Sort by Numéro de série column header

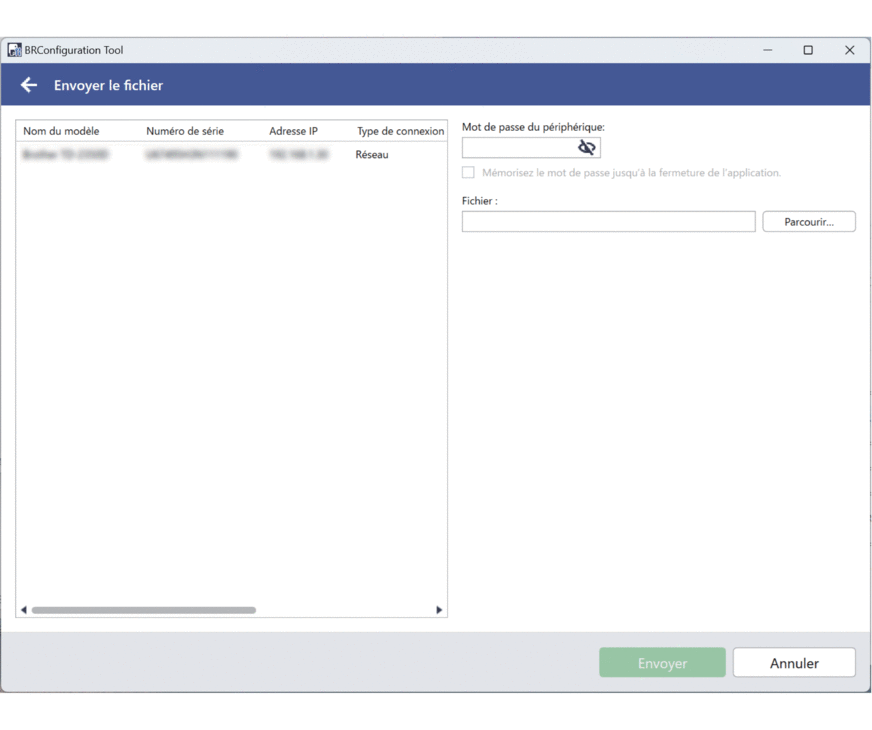pyautogui.click(x=185, y=131)
